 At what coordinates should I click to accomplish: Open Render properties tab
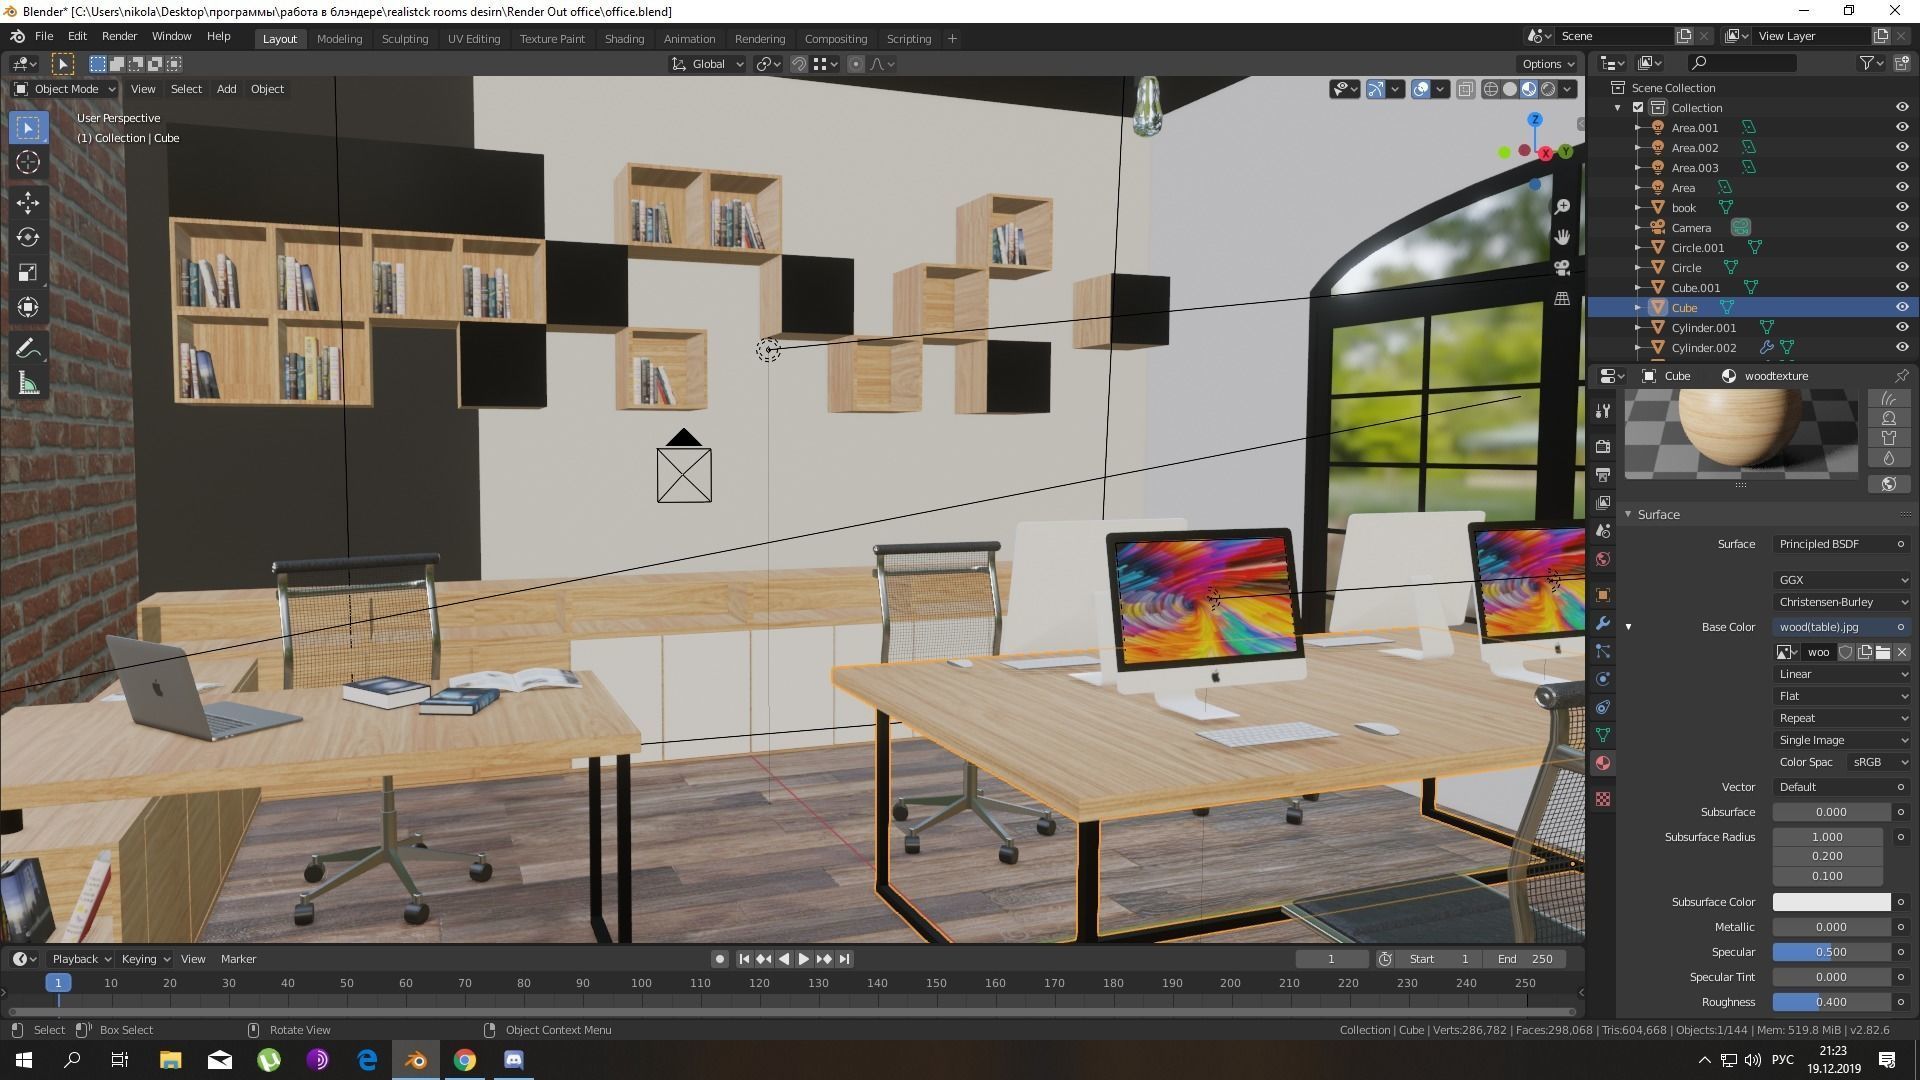point(1603,447)
